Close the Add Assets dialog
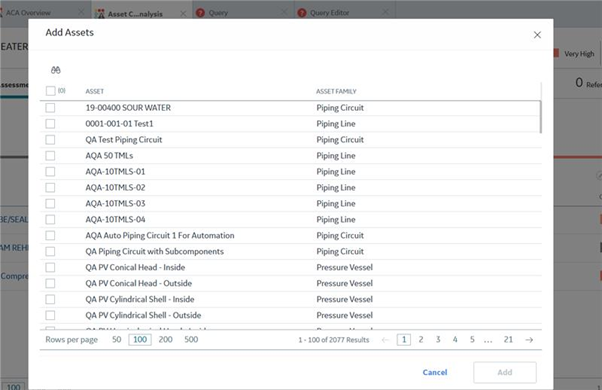Image resolution: width=602 pixels, height=390 pixels. click(537, 35)
